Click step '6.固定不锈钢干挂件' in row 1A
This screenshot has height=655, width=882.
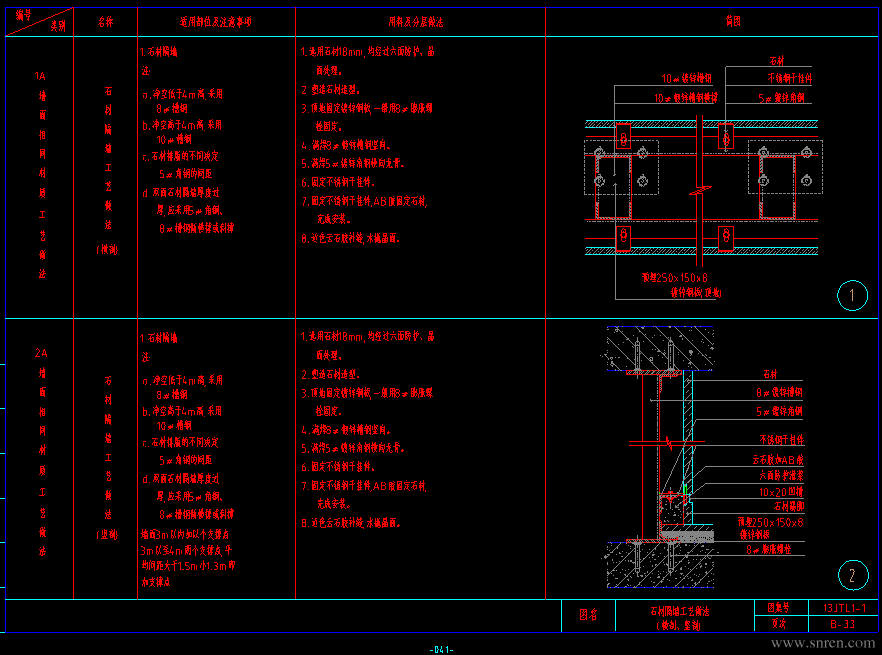(x=338, y=182)
